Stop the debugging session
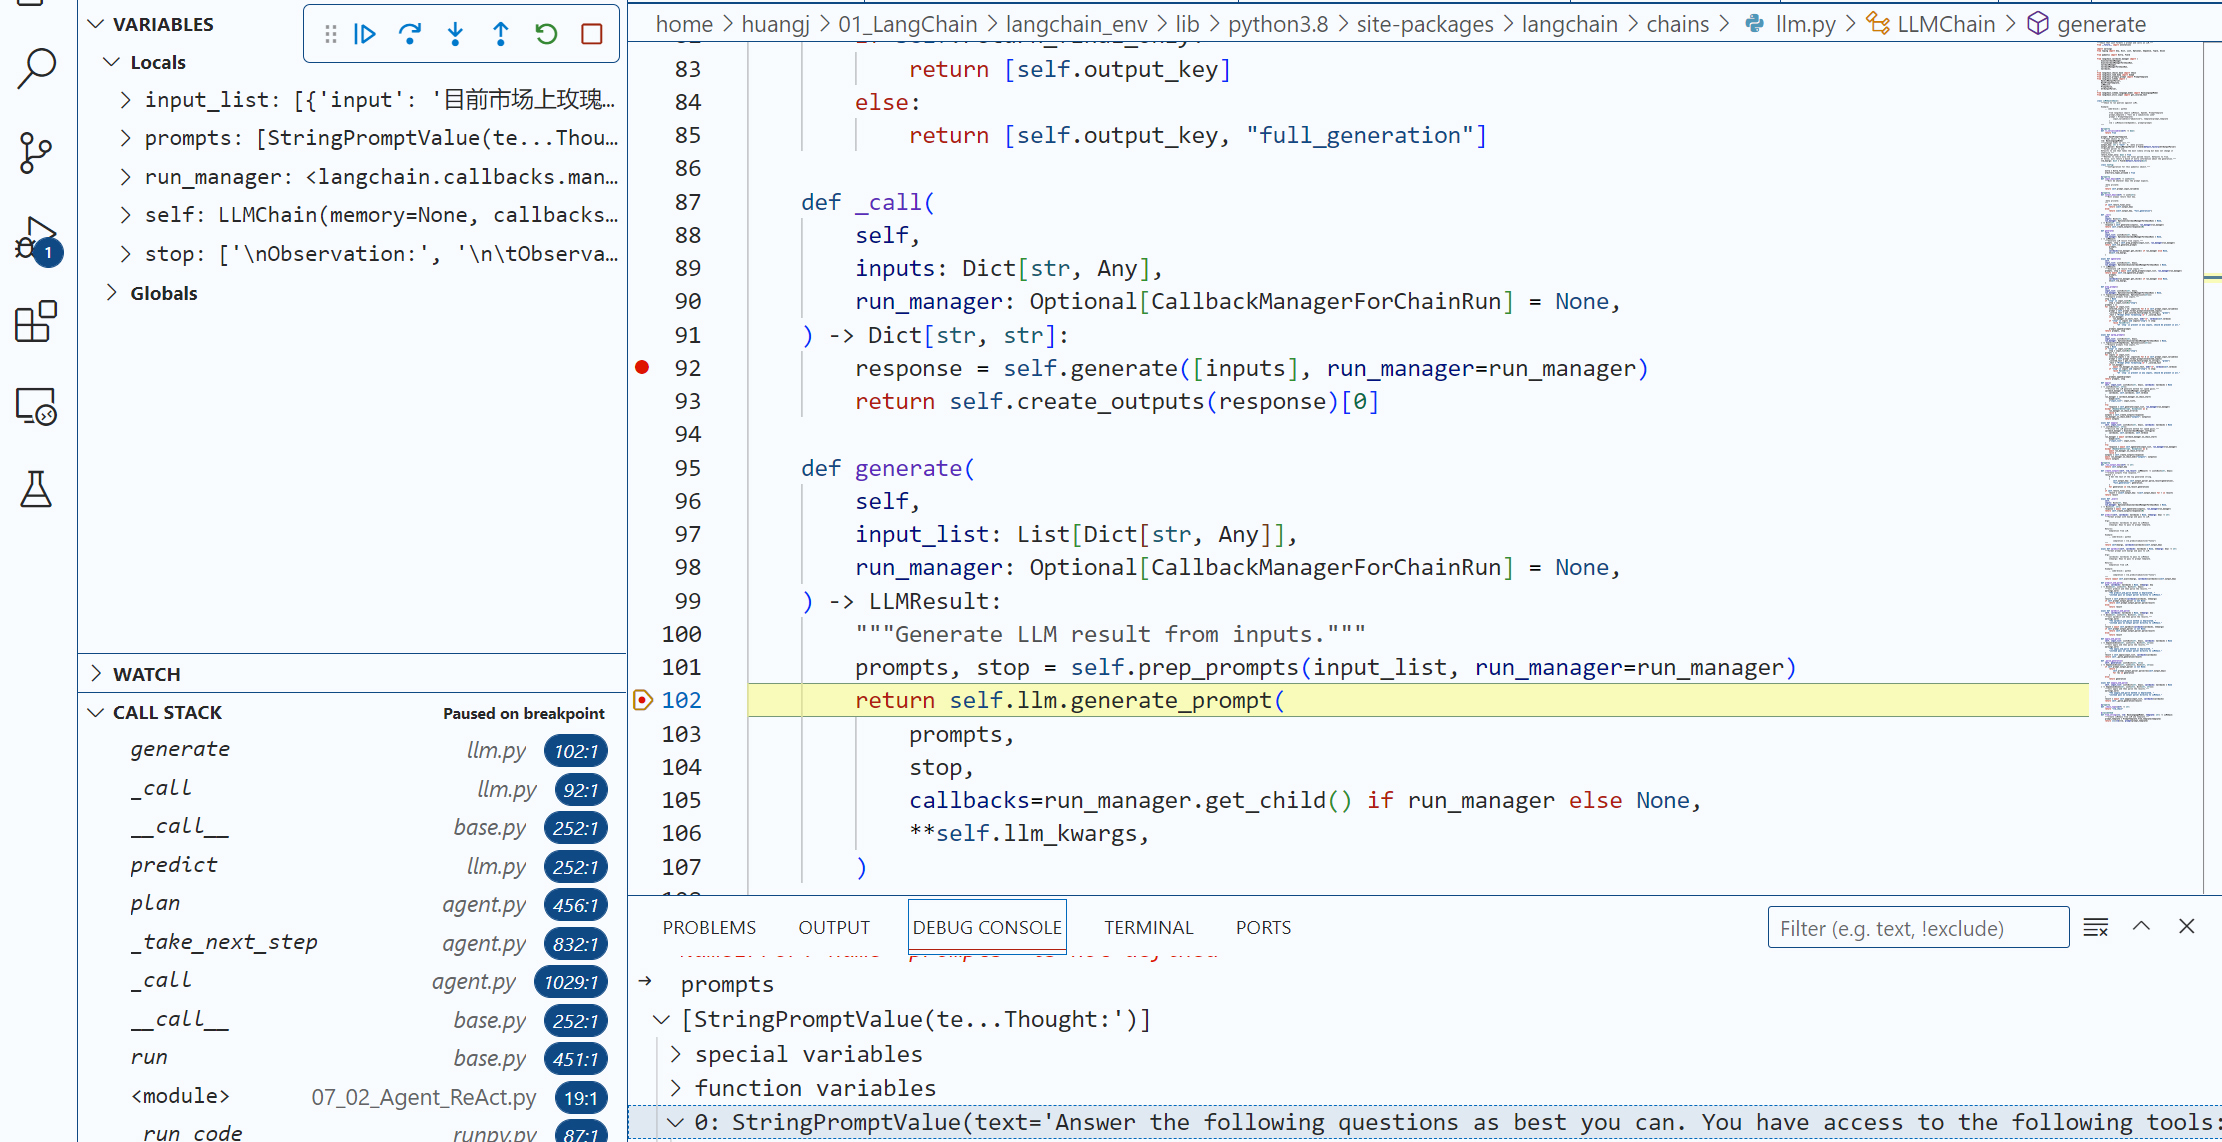 pos(592,34)
